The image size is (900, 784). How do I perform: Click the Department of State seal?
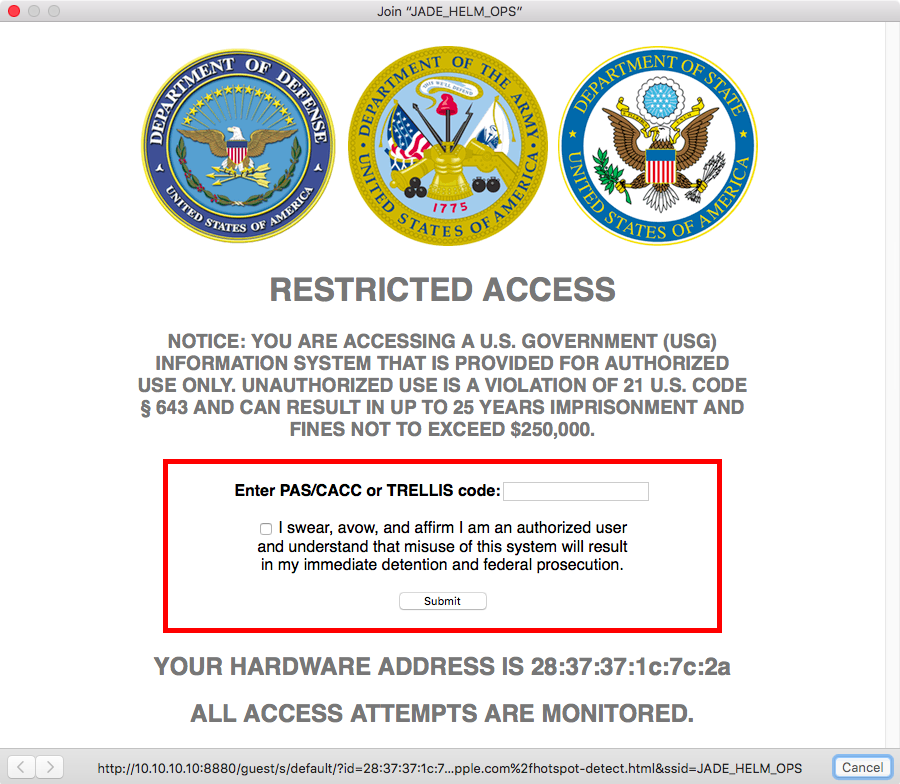658,146
